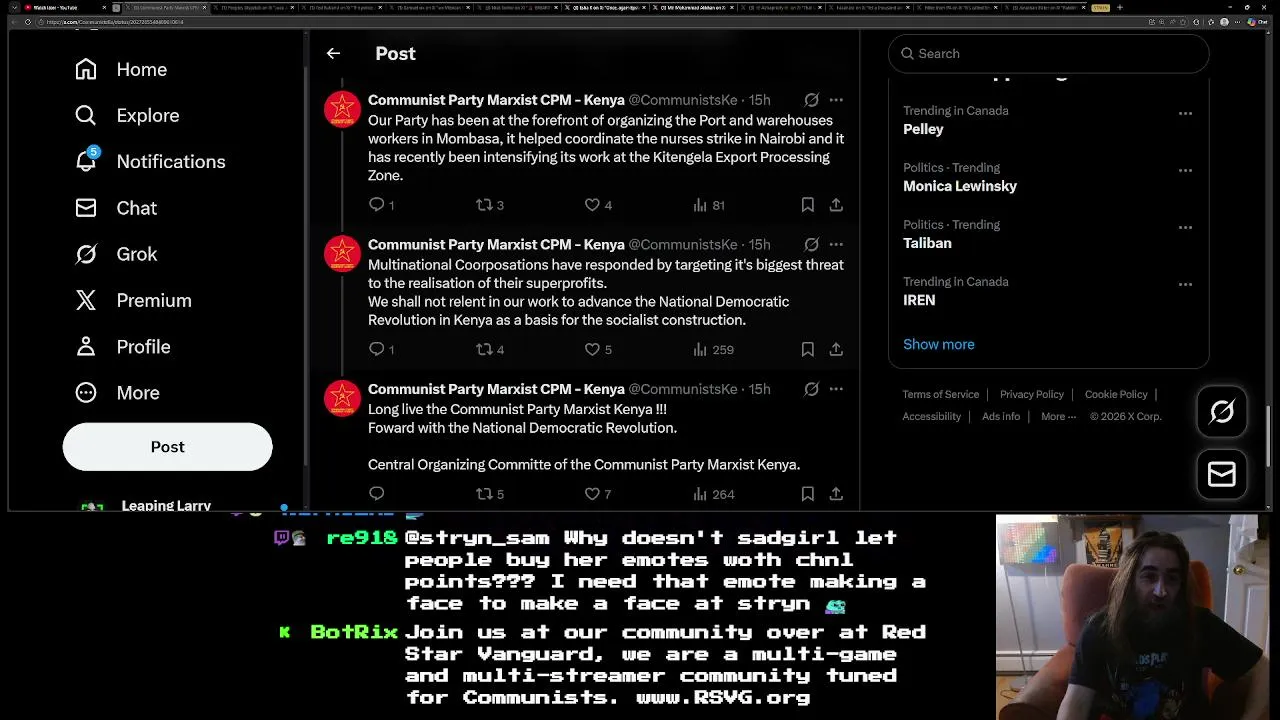This screenshot has height=720, width=1280.
Task: Switch to the Watch later YouTube tab
Action: click(67, 7)
